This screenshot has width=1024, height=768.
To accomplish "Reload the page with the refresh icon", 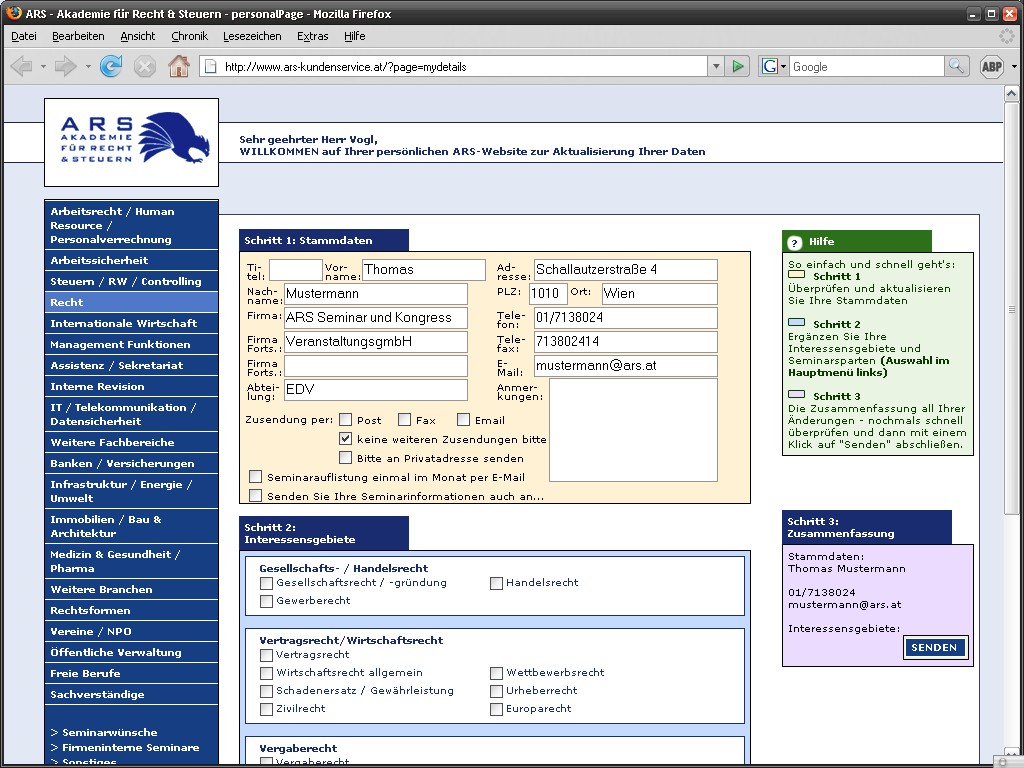I will click(111, 67).
